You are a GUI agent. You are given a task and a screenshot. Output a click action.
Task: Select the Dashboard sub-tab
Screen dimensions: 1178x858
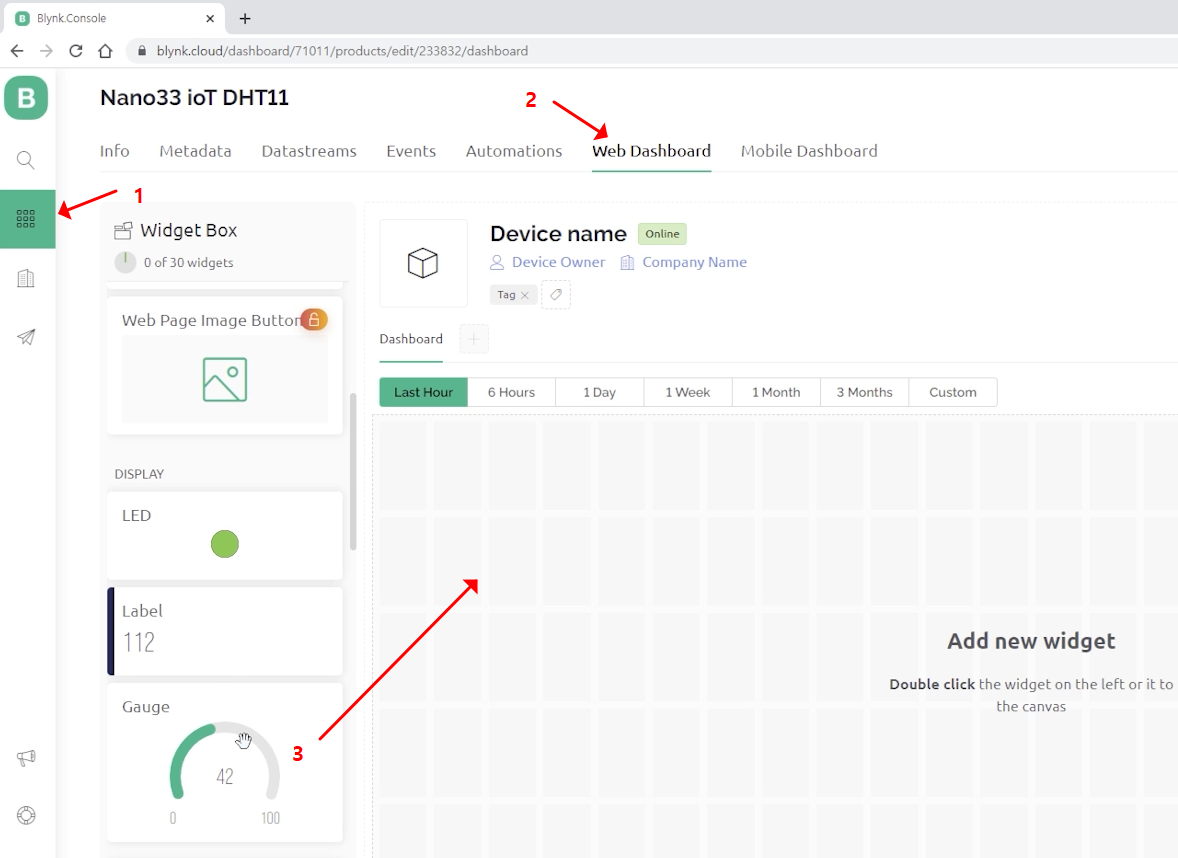tap(411, 339)
